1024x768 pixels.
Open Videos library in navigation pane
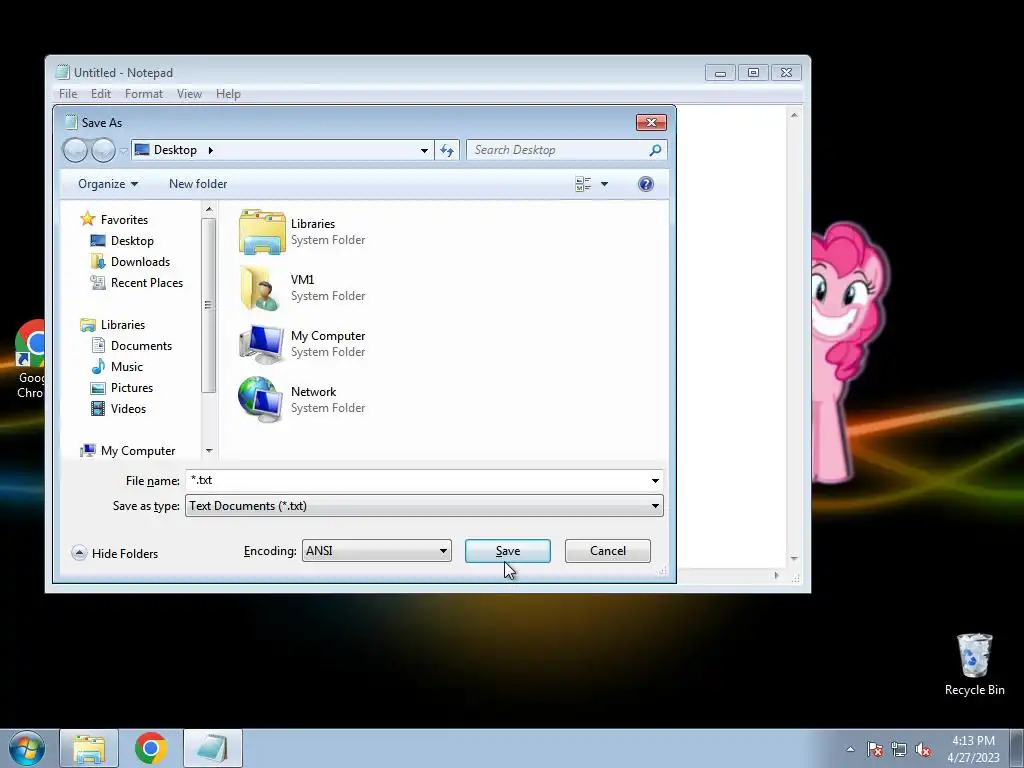coord(128,409)
